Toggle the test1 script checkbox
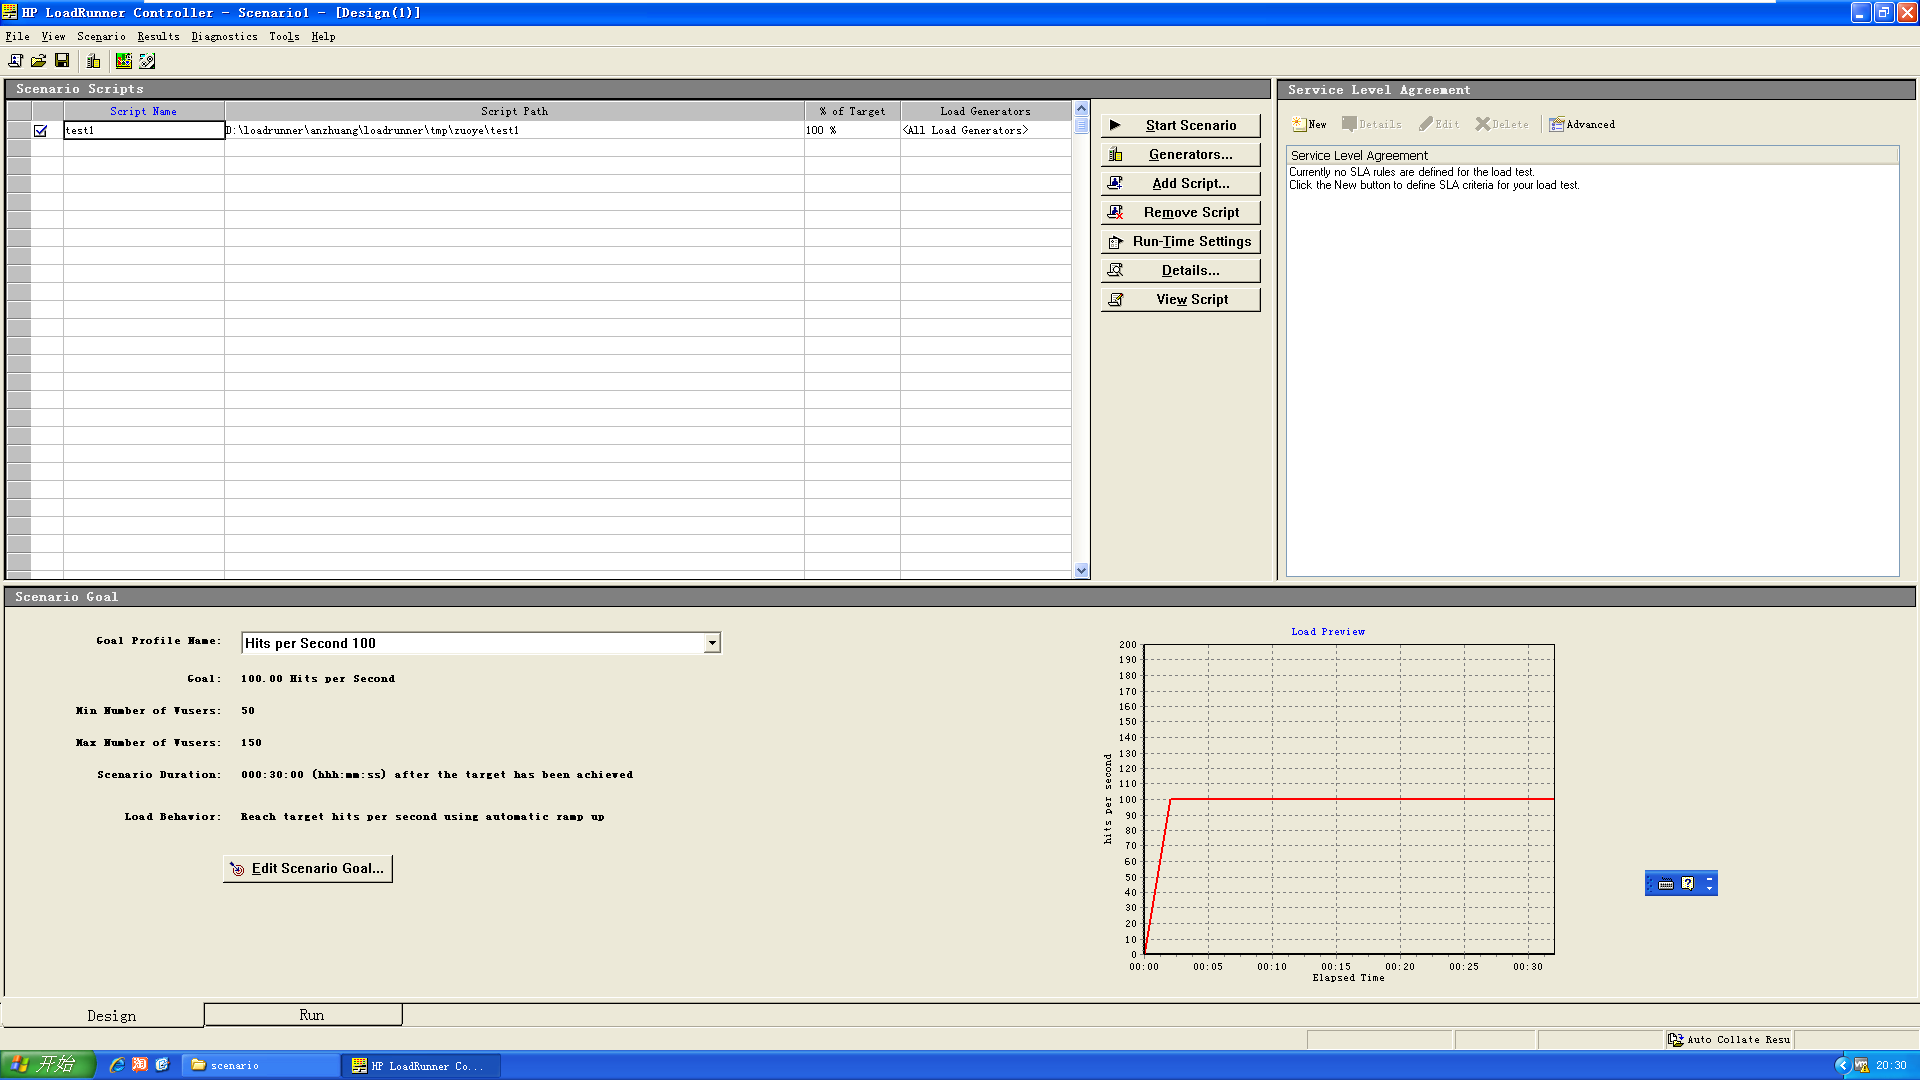Image resolution: width=1920 pixels, height=1080 pixels. (x=40, y=129)
